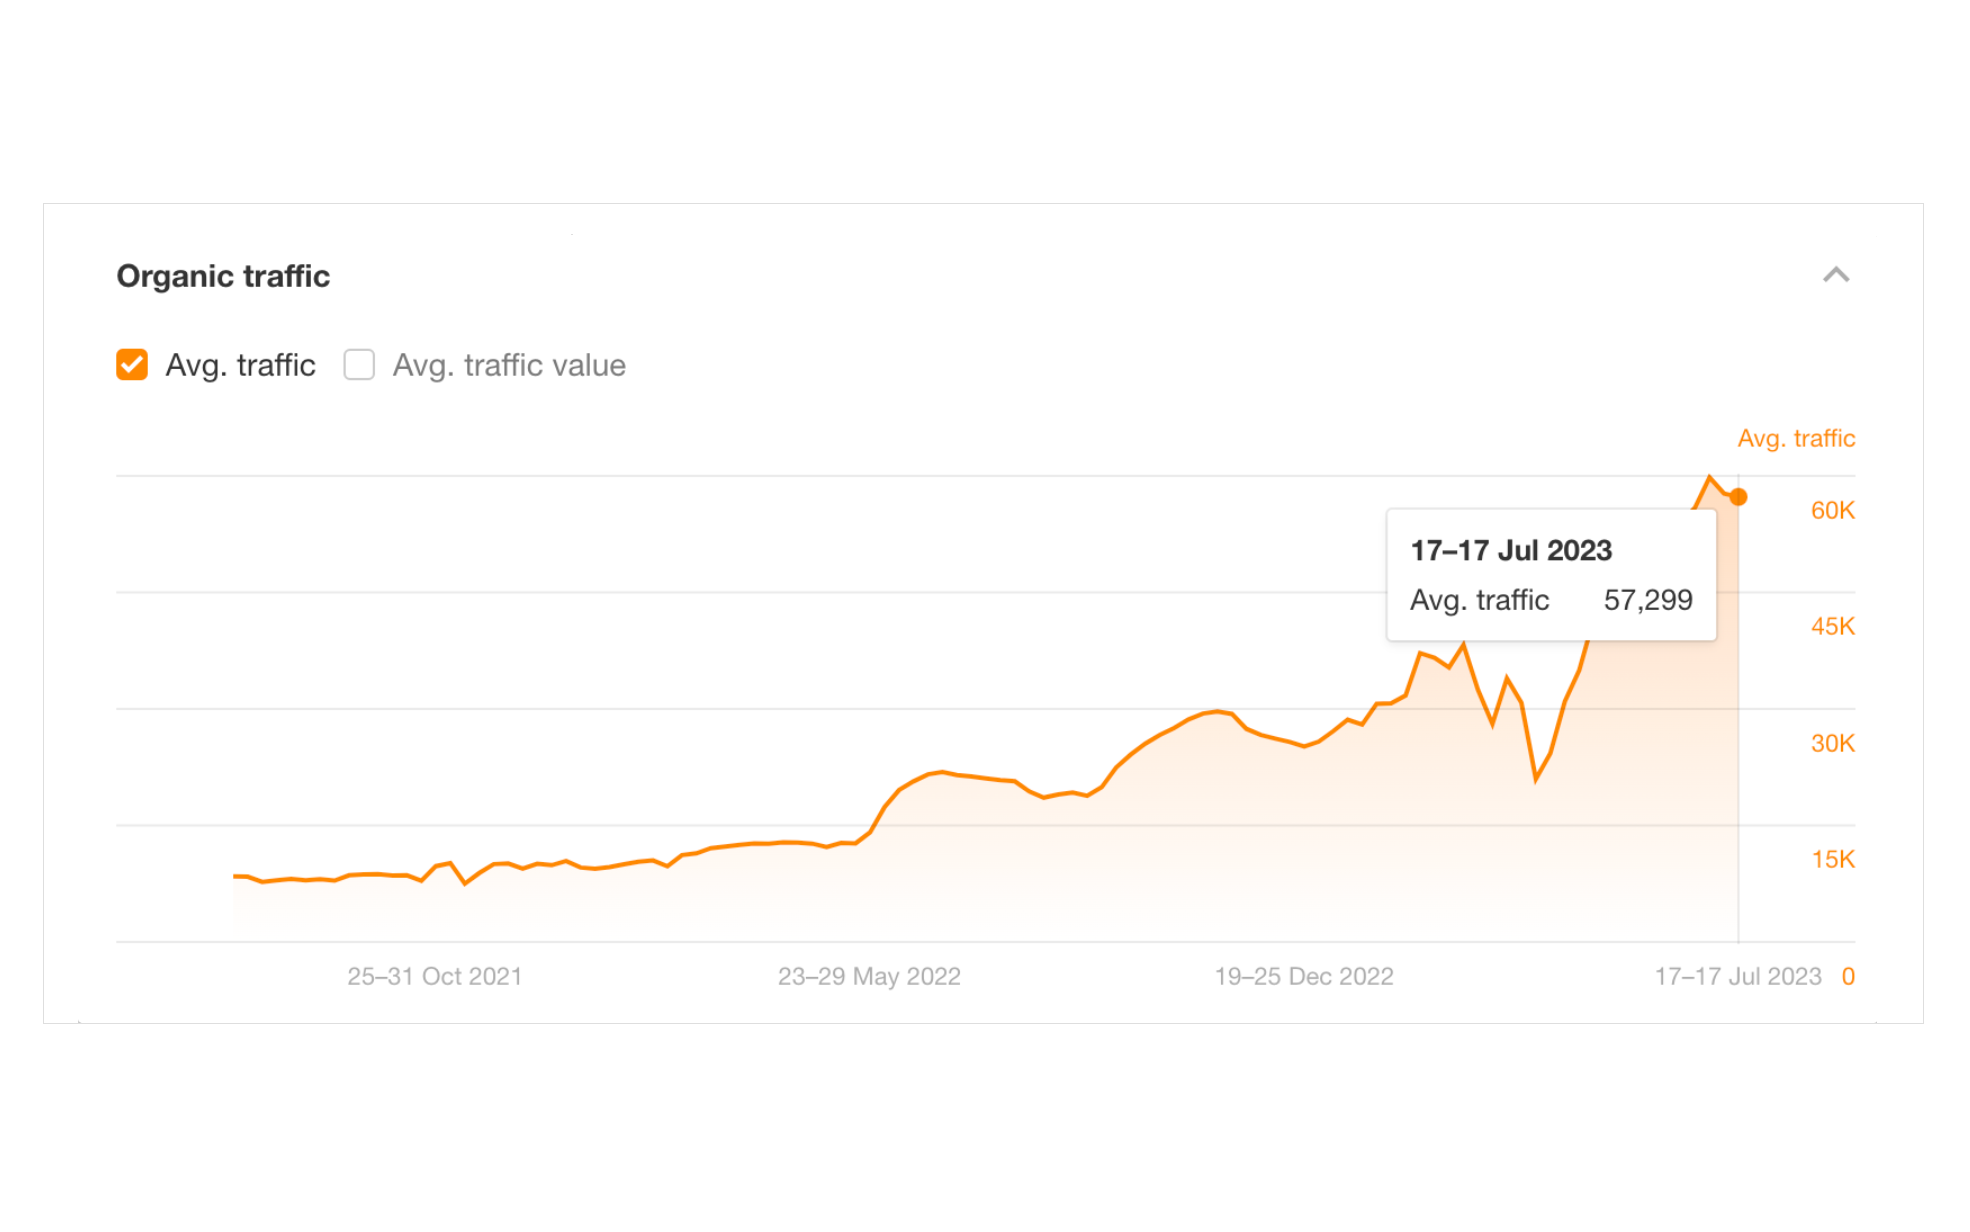Click the 17–17 Jul 2023 axis label
This screenshot has height=1232, width=1970.
tap(1737, 976)
